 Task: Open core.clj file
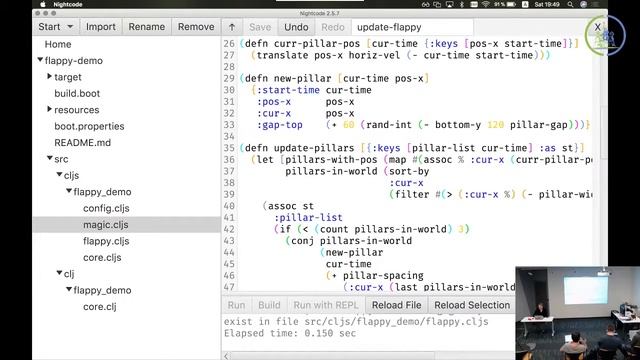point(100,307)
